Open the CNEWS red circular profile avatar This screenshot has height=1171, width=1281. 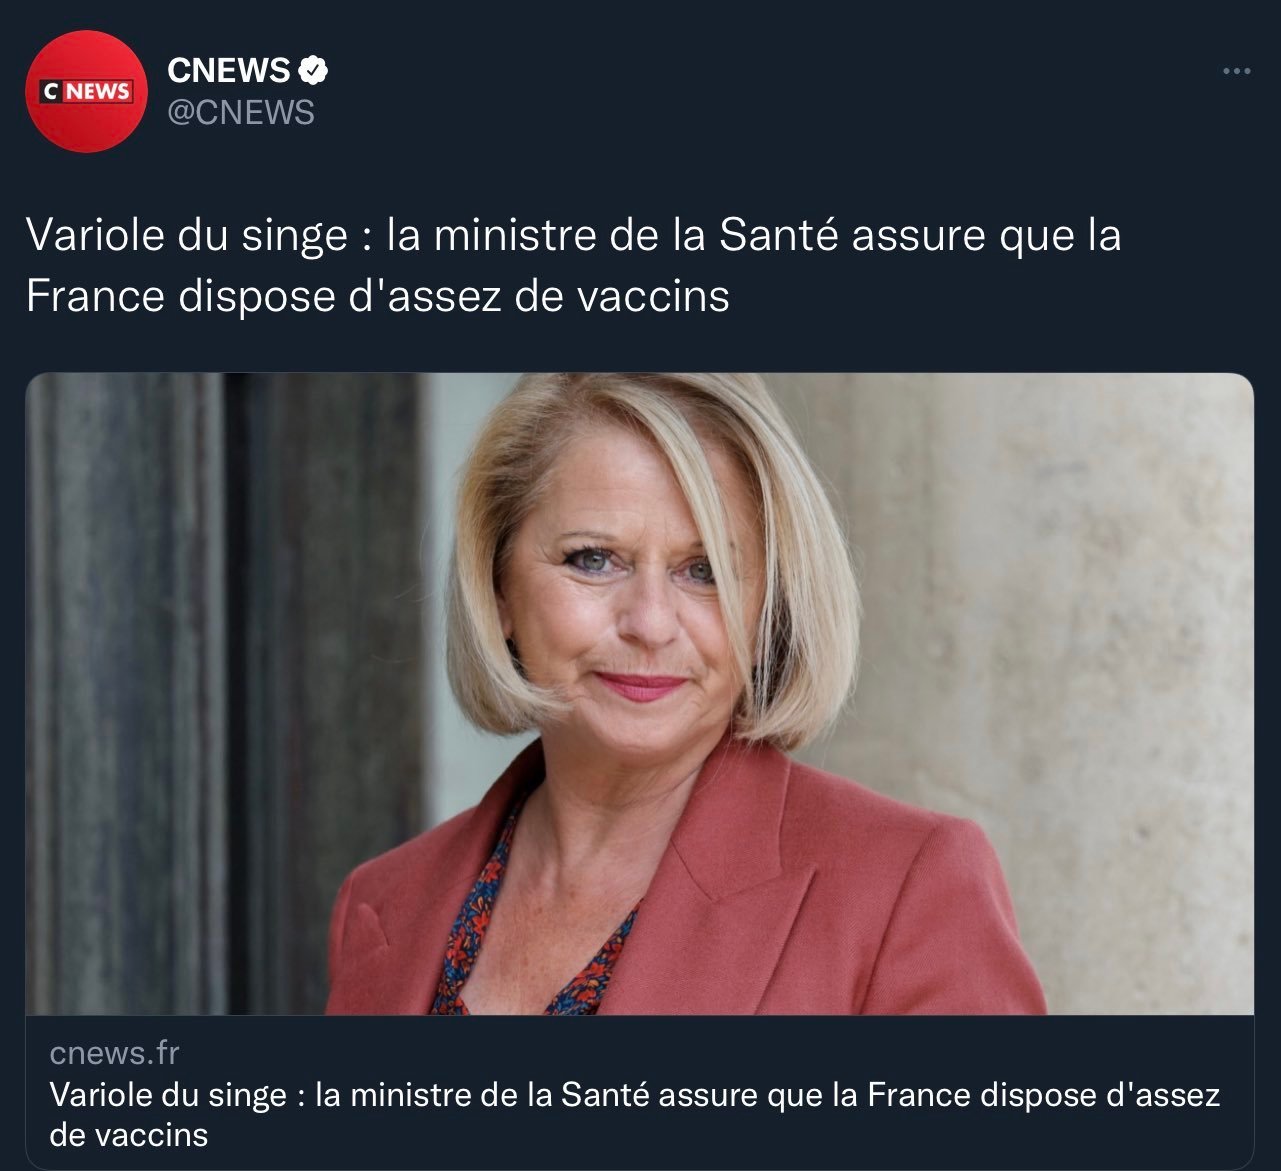[87, 91]
